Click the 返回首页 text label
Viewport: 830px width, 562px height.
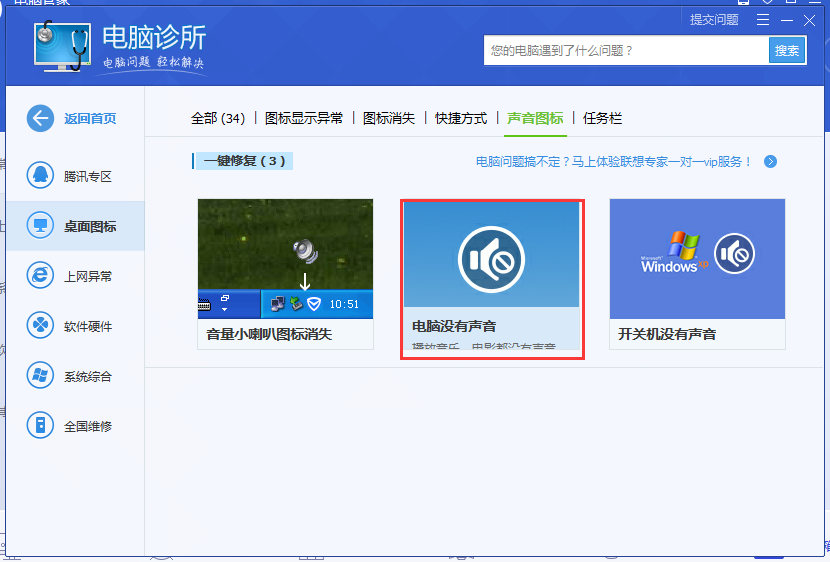(90, 119)
